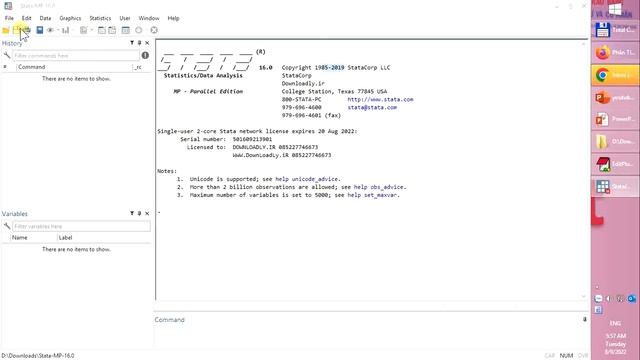Click the Label column header in Variables

pyautogui.click(x=65, y=238)
